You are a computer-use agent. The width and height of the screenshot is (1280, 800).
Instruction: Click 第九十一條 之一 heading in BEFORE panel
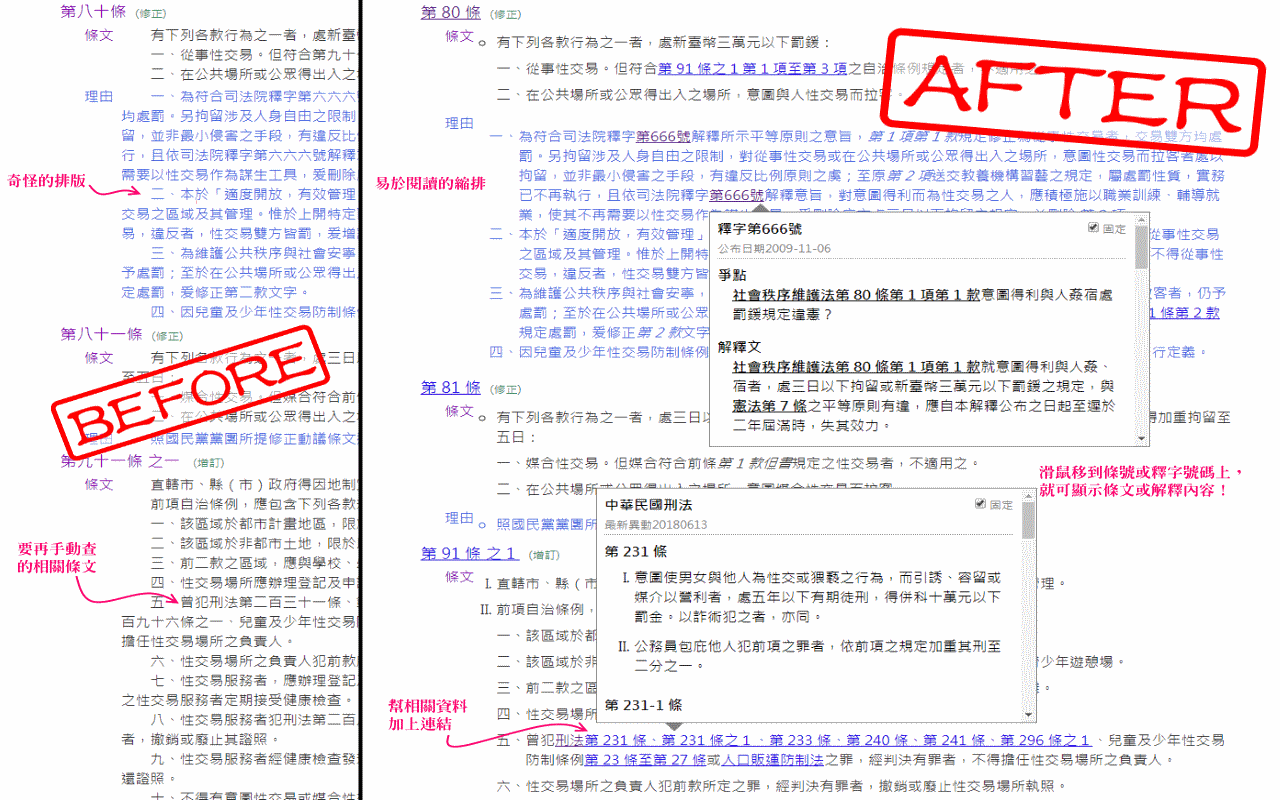coord(120,460)
